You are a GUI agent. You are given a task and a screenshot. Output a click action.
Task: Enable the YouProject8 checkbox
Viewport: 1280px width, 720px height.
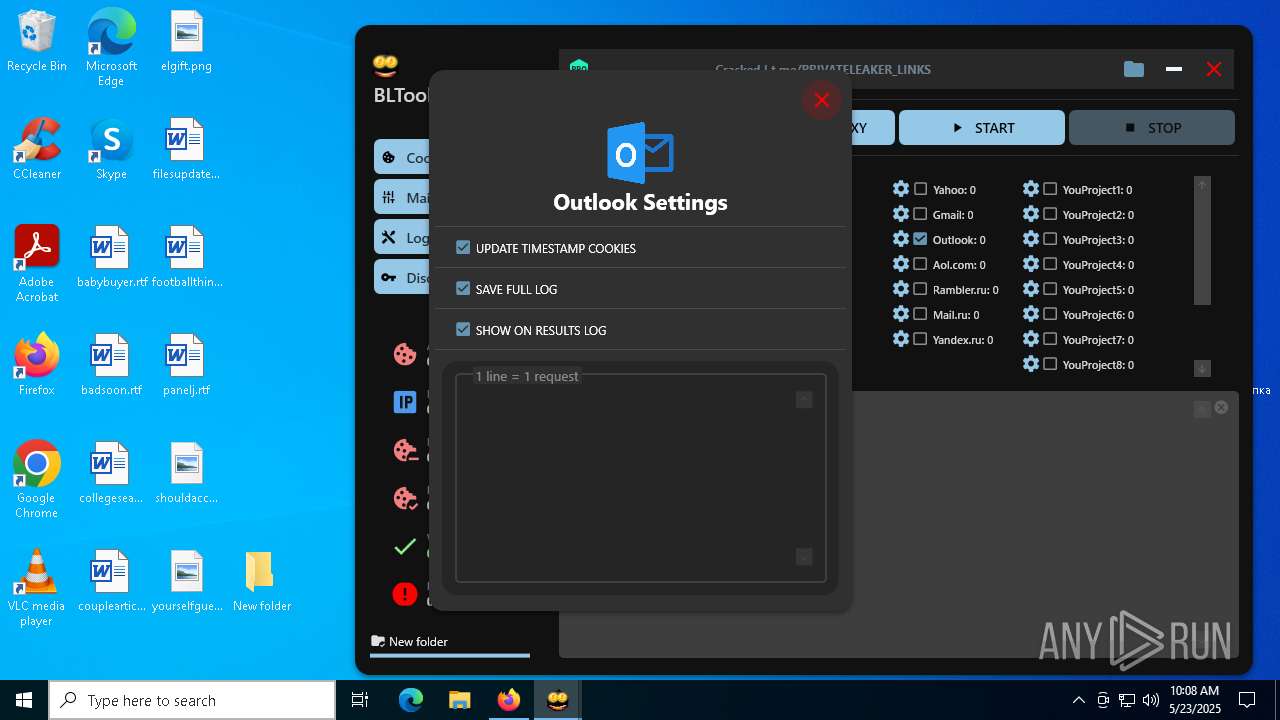tap(1050, 364)
